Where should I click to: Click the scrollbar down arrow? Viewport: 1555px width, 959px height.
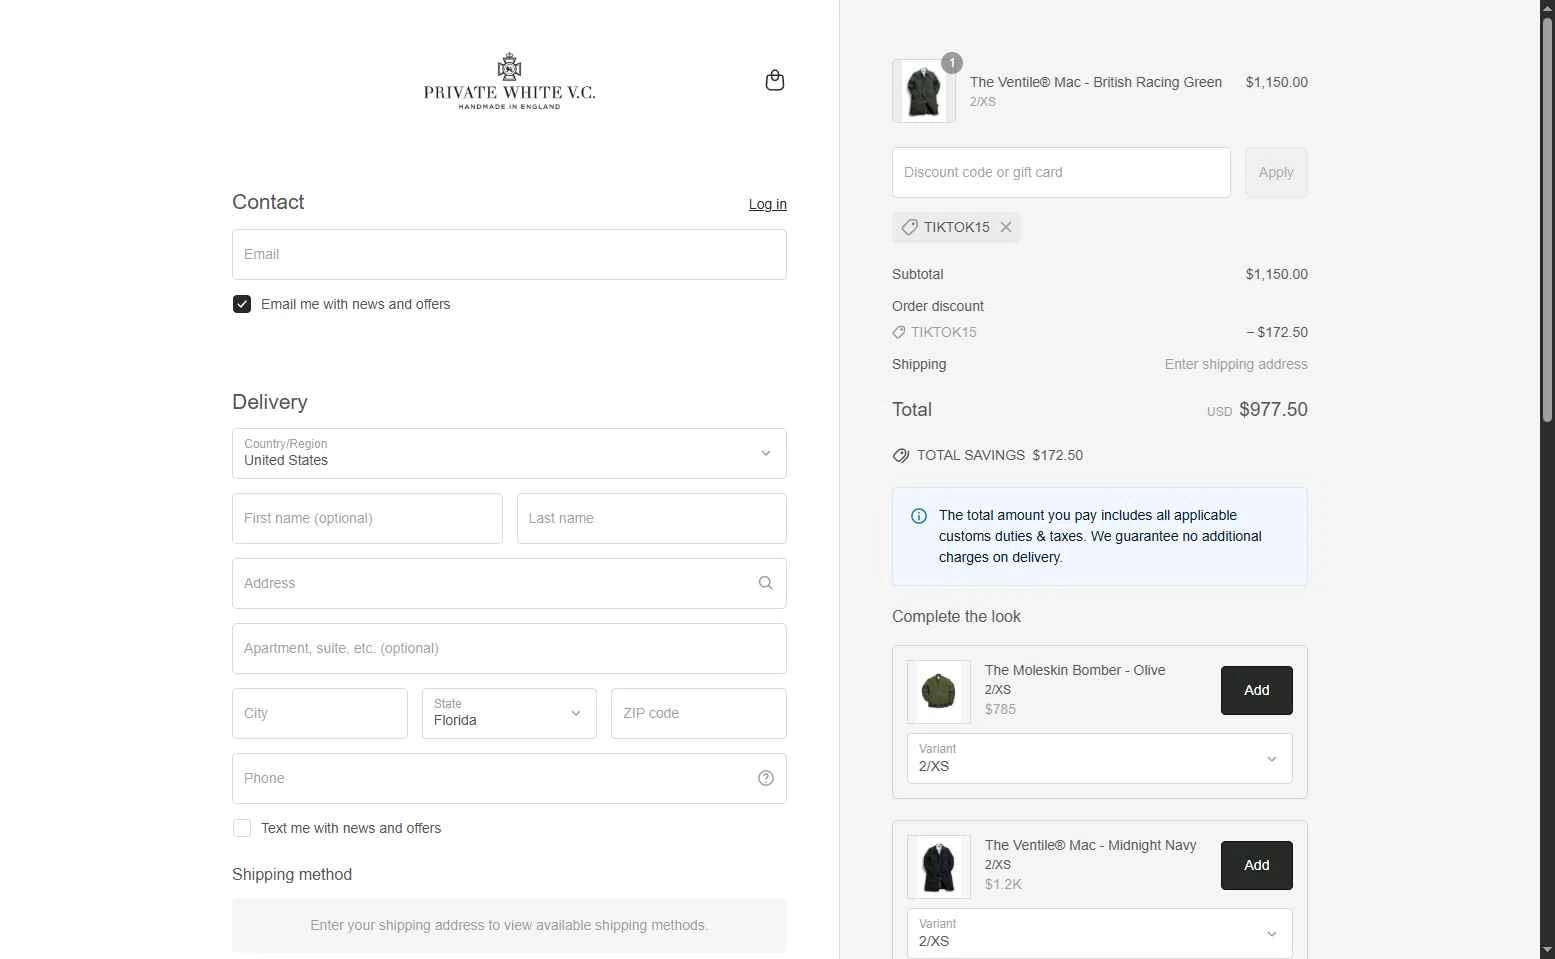pyautogui.click(x=1547, y=950)
